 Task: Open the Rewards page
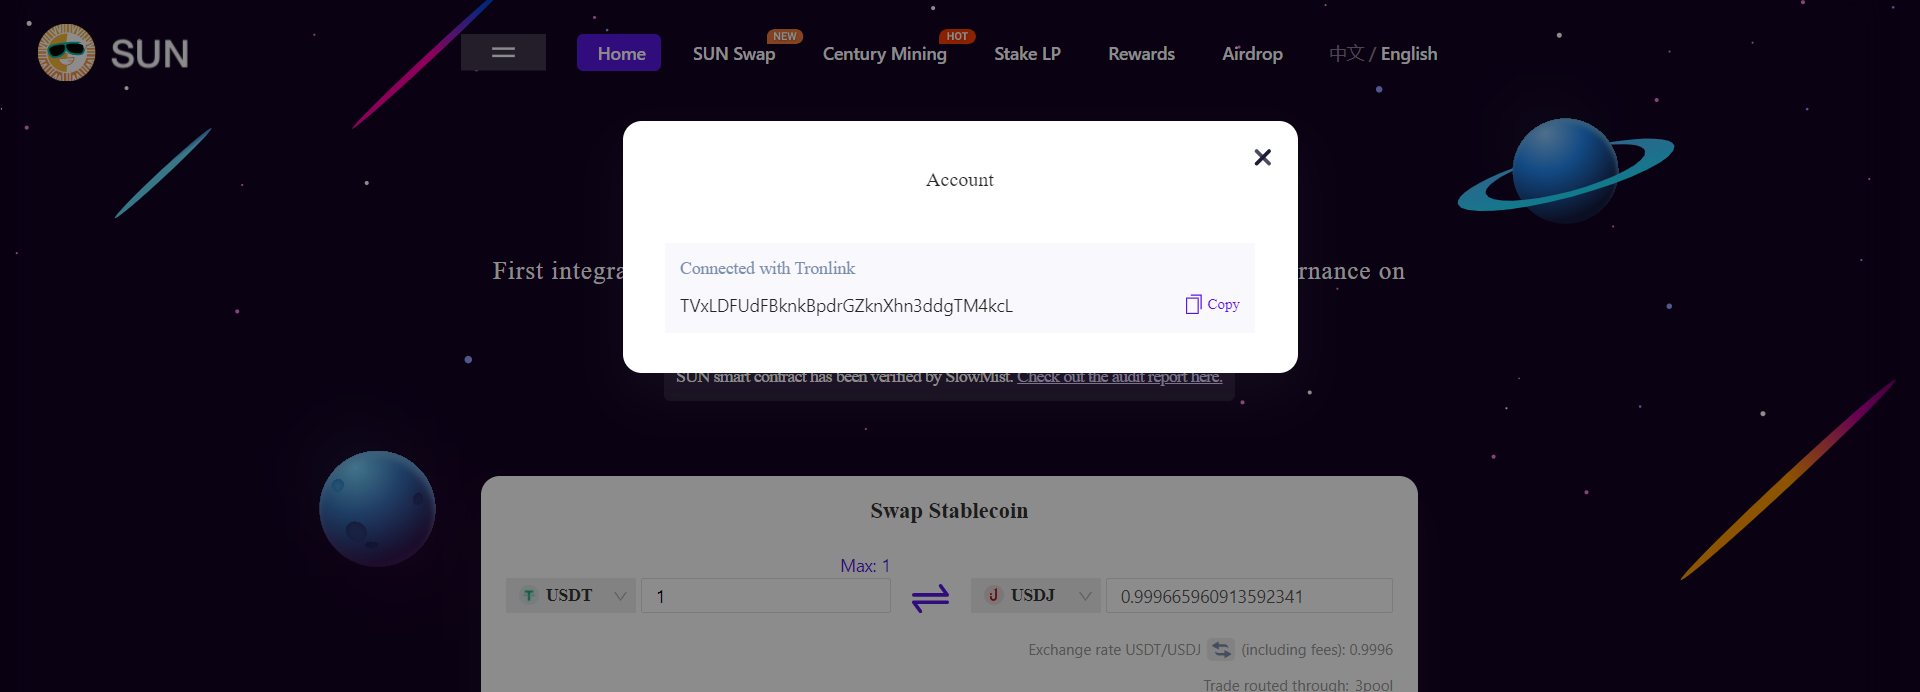(1141, 54)
